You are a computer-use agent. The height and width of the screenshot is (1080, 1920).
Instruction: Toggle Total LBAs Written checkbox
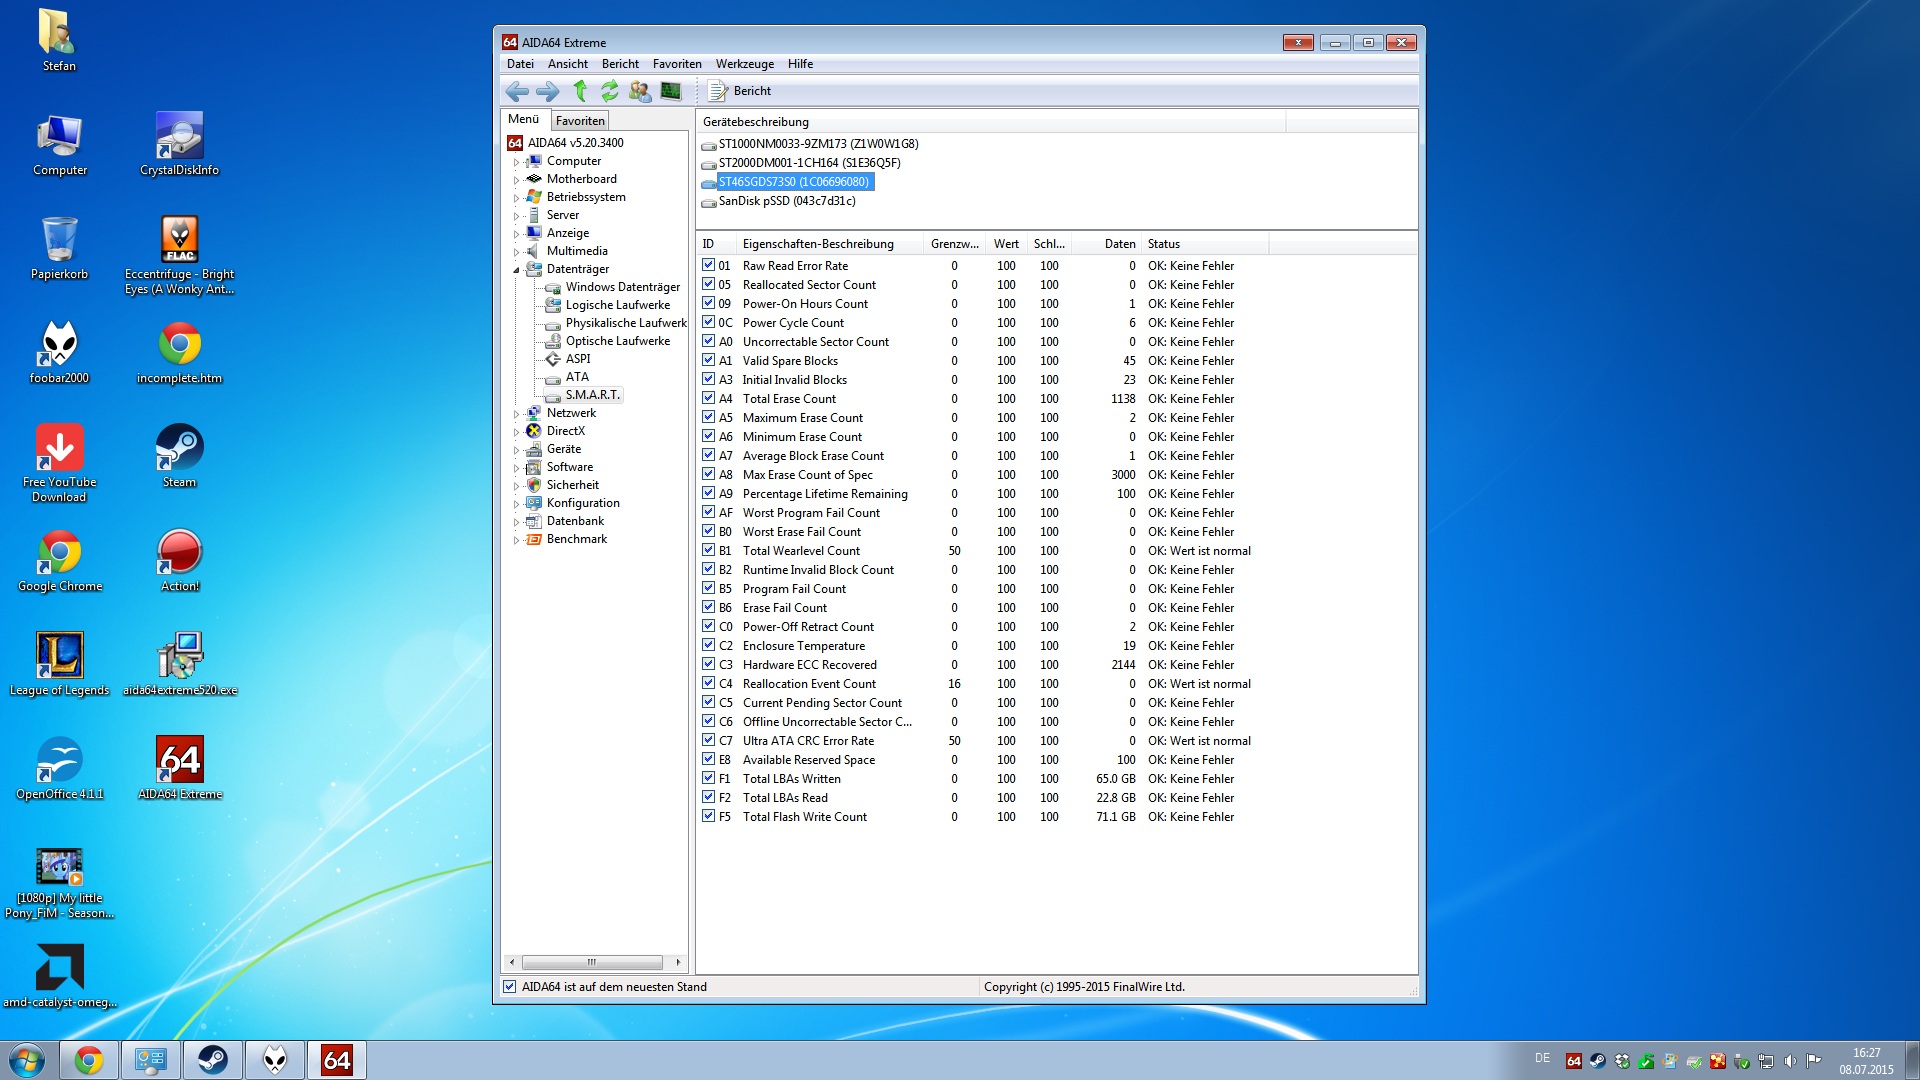[708, 778]
